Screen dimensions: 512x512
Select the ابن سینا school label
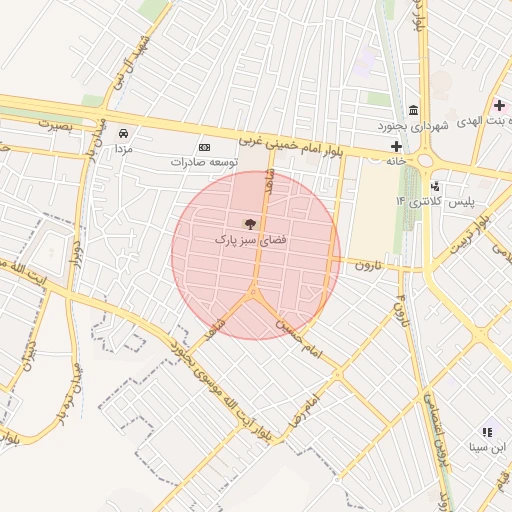(488, 447)
